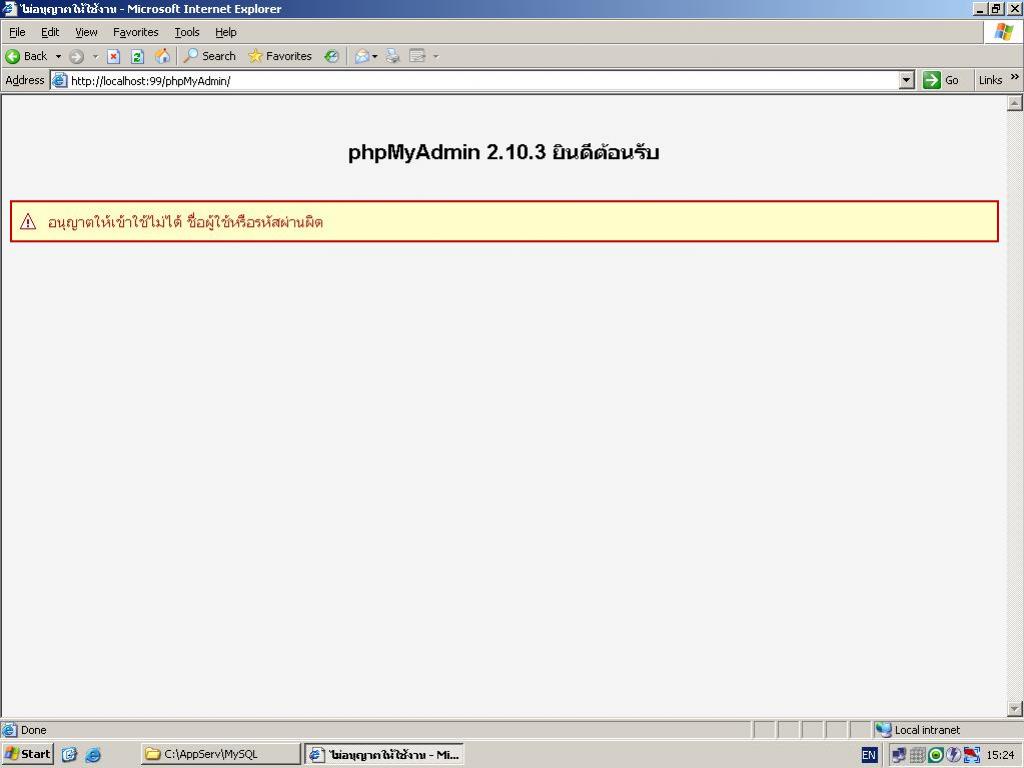
Task: Click the EN language indicator
Action: [x=869, y=755]
